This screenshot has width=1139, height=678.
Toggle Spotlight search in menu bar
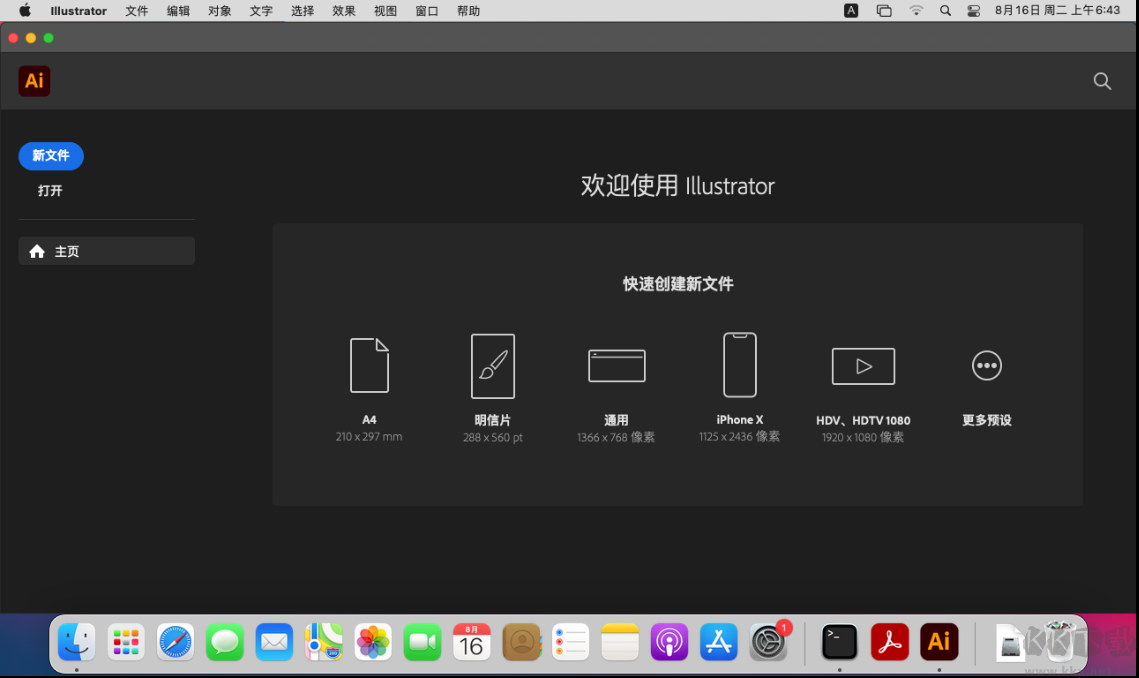click(944, 11)
